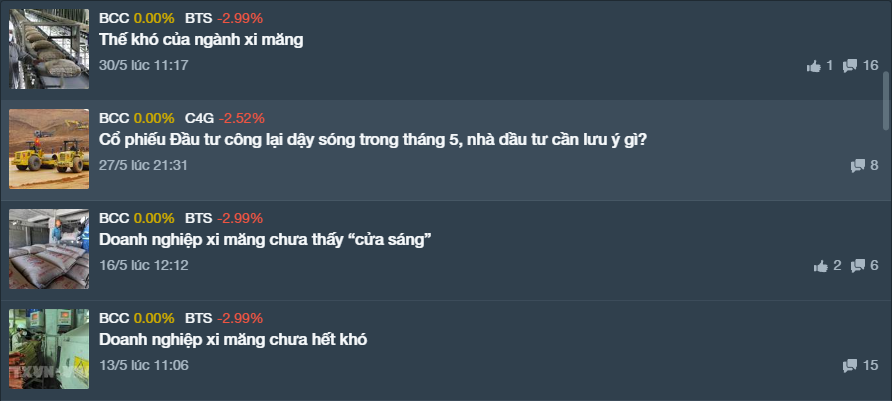The width and height of the screenshot is (892, 401).
Task: Open the "Cổ phiếu Đầu tư công" article
Action: [373, 139]
